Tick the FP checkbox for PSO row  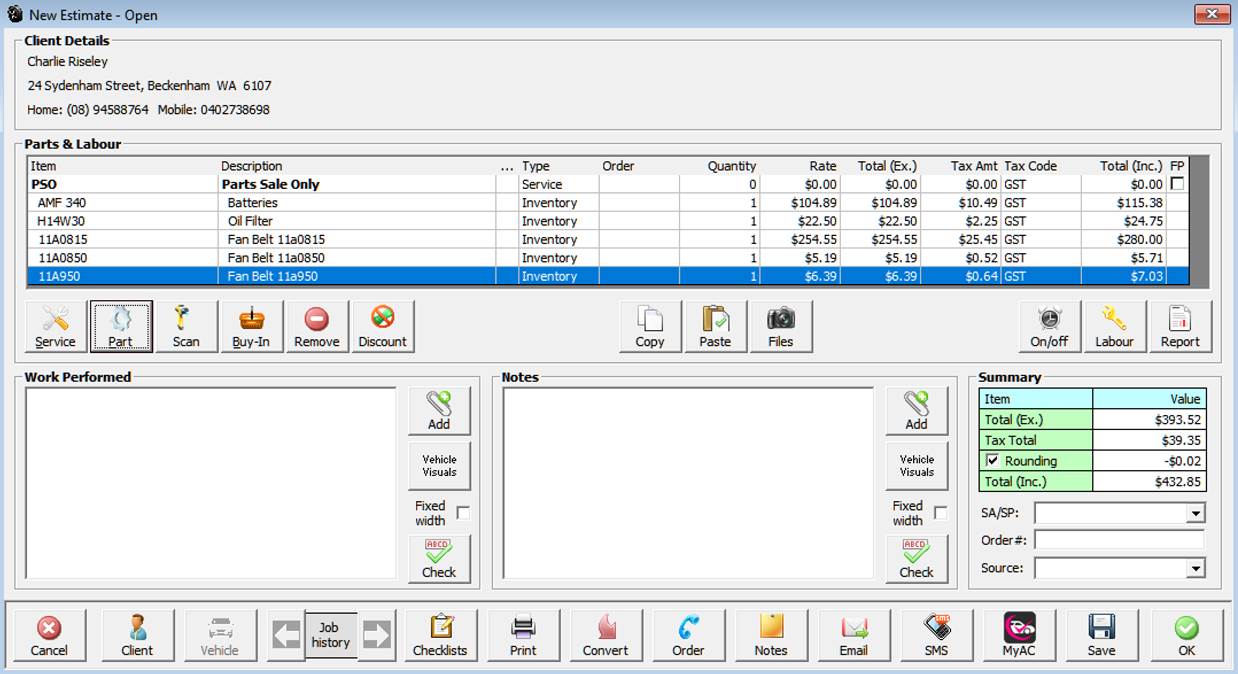[x=1177, y=184]
